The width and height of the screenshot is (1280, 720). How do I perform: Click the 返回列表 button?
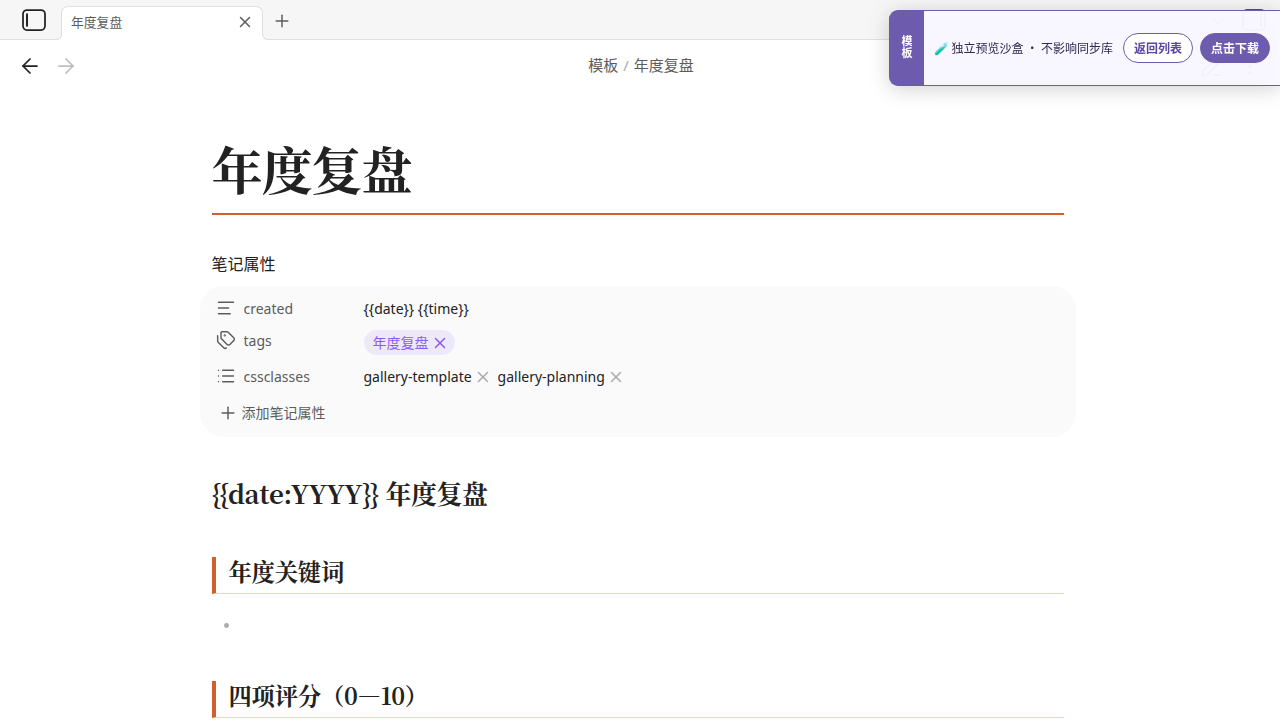(1158, 48)
